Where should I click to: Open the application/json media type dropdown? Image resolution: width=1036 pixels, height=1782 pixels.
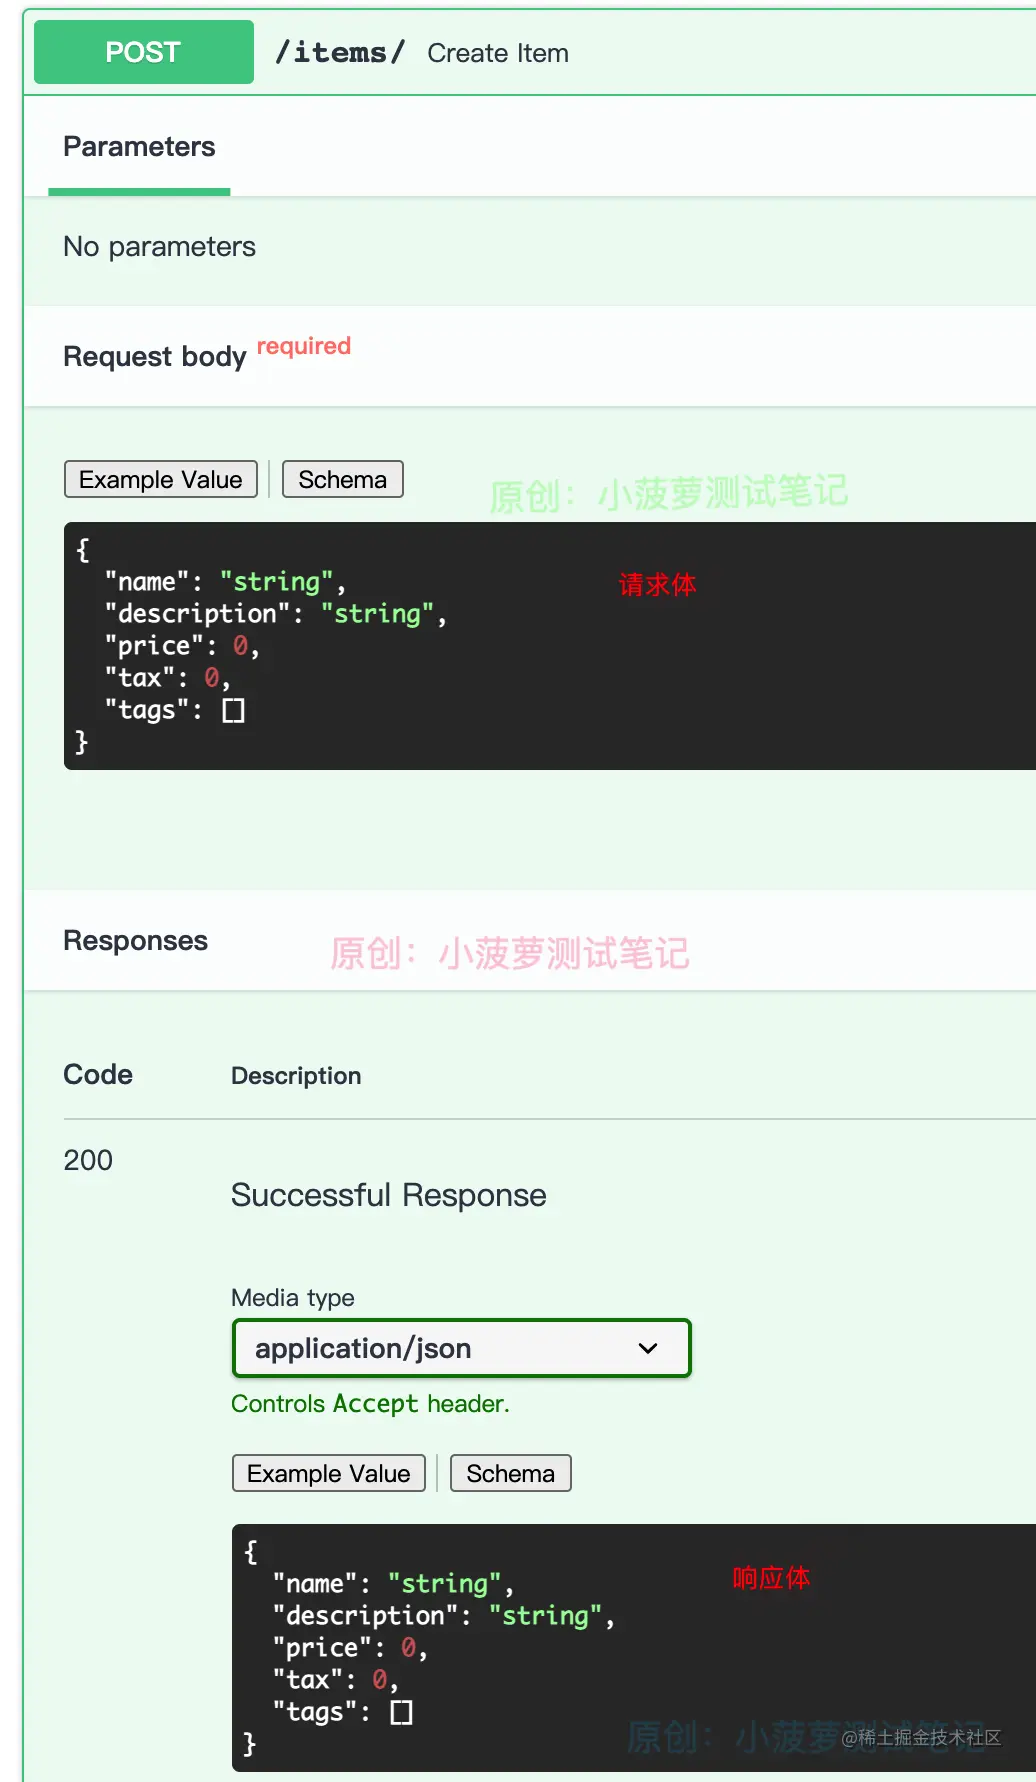click(461, 1348)
